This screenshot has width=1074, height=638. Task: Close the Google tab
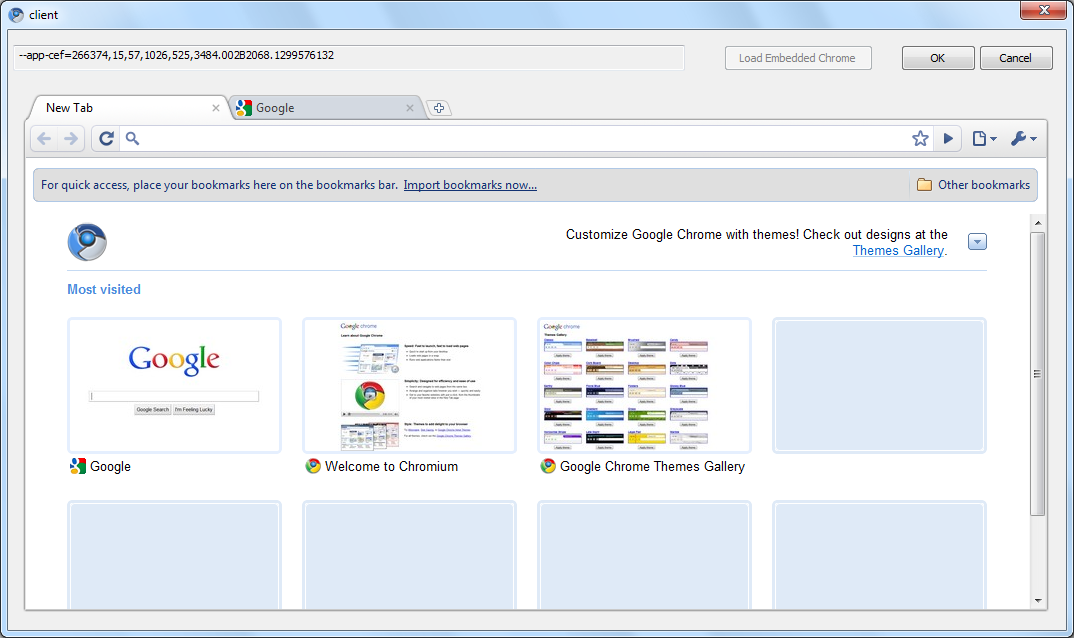tap(410, 108)
